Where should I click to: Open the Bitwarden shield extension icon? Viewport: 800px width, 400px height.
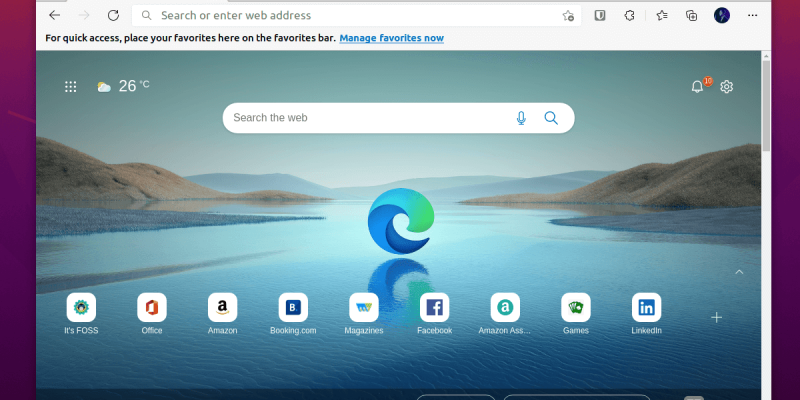point(600,15)
